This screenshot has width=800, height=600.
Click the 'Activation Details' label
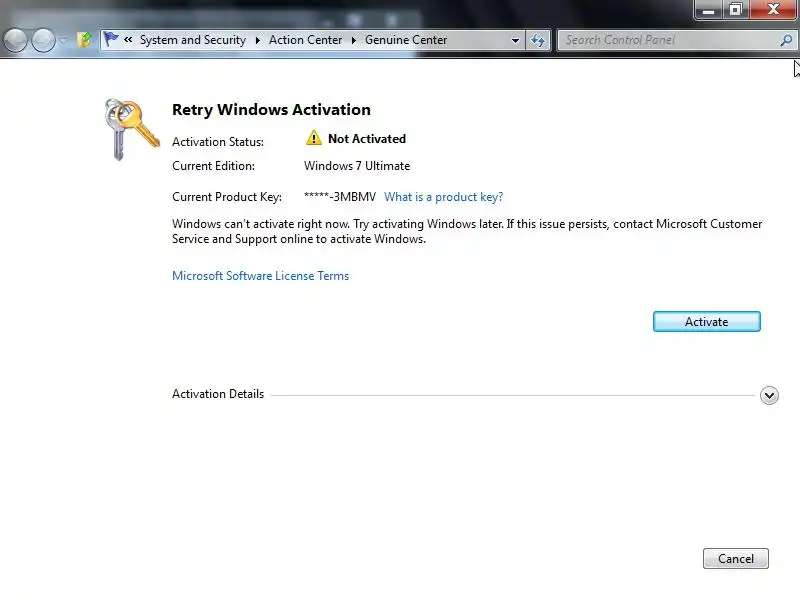point(218,394)
